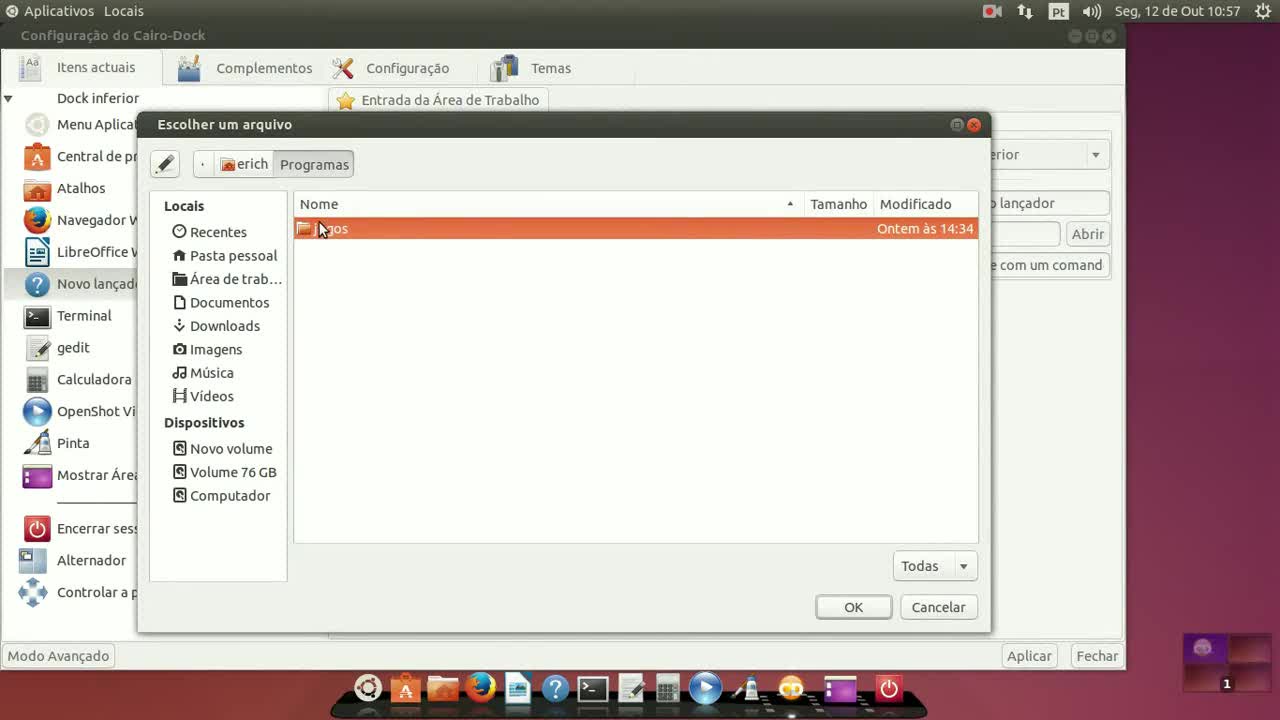Select the Calculadora item in Cairo-Dock list
The width and height of the screenshot is (1280, 720).
pyautogui.click(x=80, y=380)
